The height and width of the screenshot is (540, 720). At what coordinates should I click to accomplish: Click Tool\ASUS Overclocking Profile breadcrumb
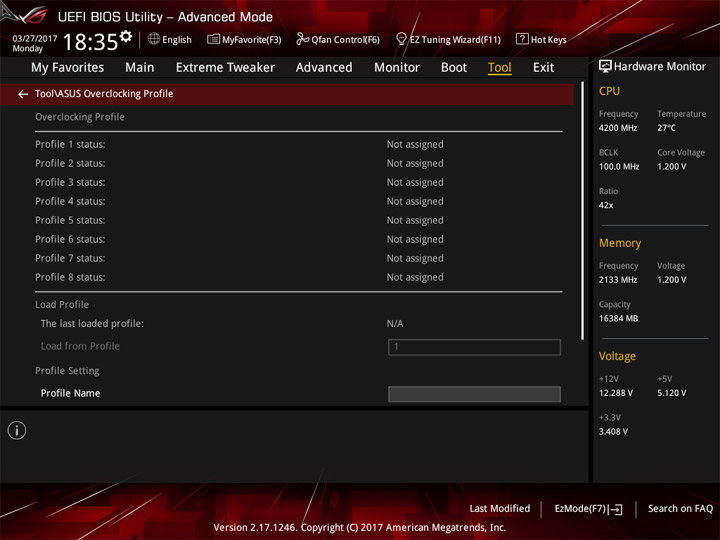click(x=104, y=94)
